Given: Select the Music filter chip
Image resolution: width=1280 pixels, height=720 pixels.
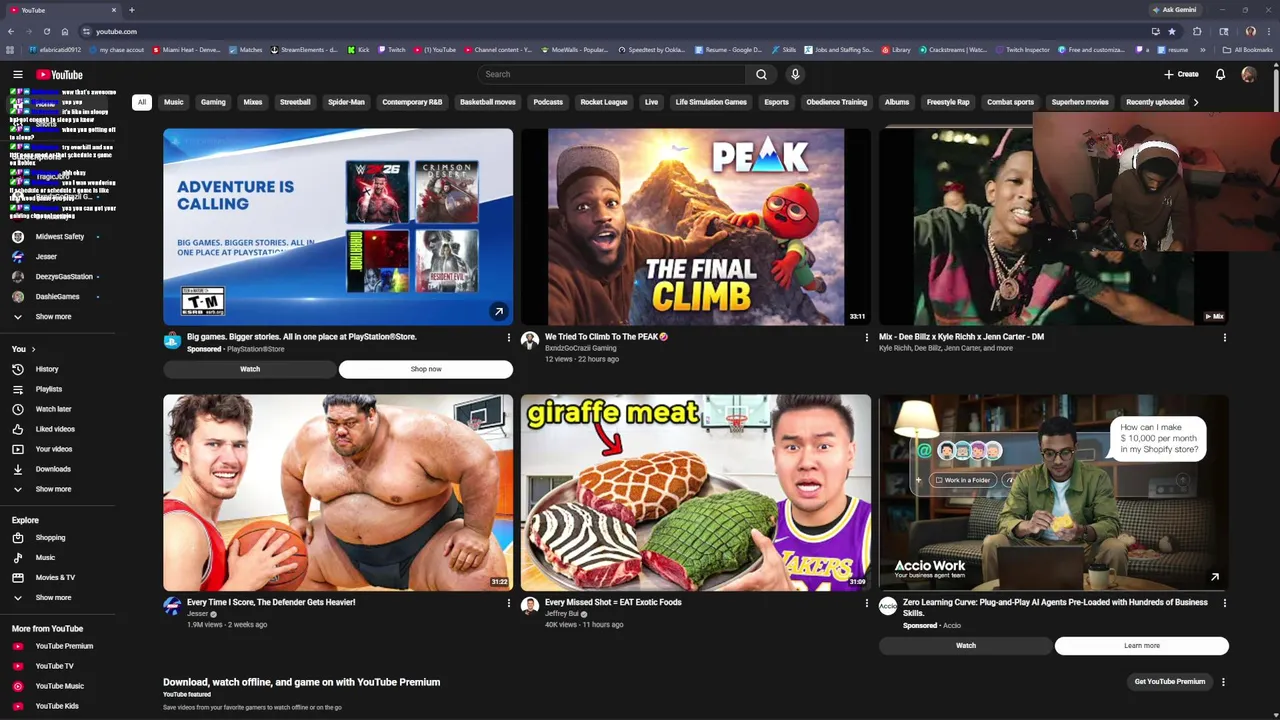Looking at the screenshot, I should click(x=174, y=102).
